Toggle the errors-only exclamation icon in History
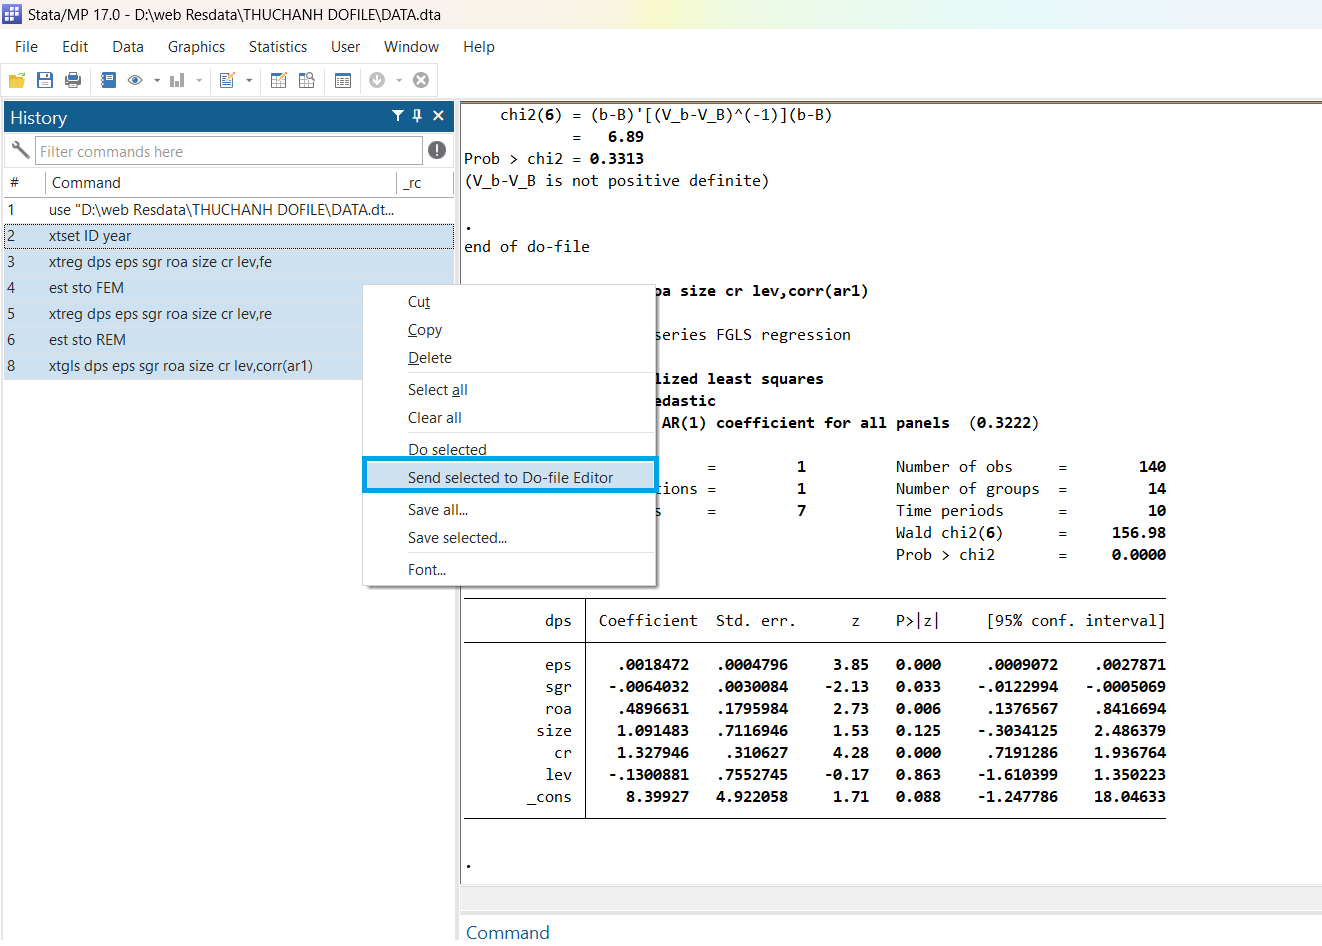1322x946 pixels. pos(437,150)
